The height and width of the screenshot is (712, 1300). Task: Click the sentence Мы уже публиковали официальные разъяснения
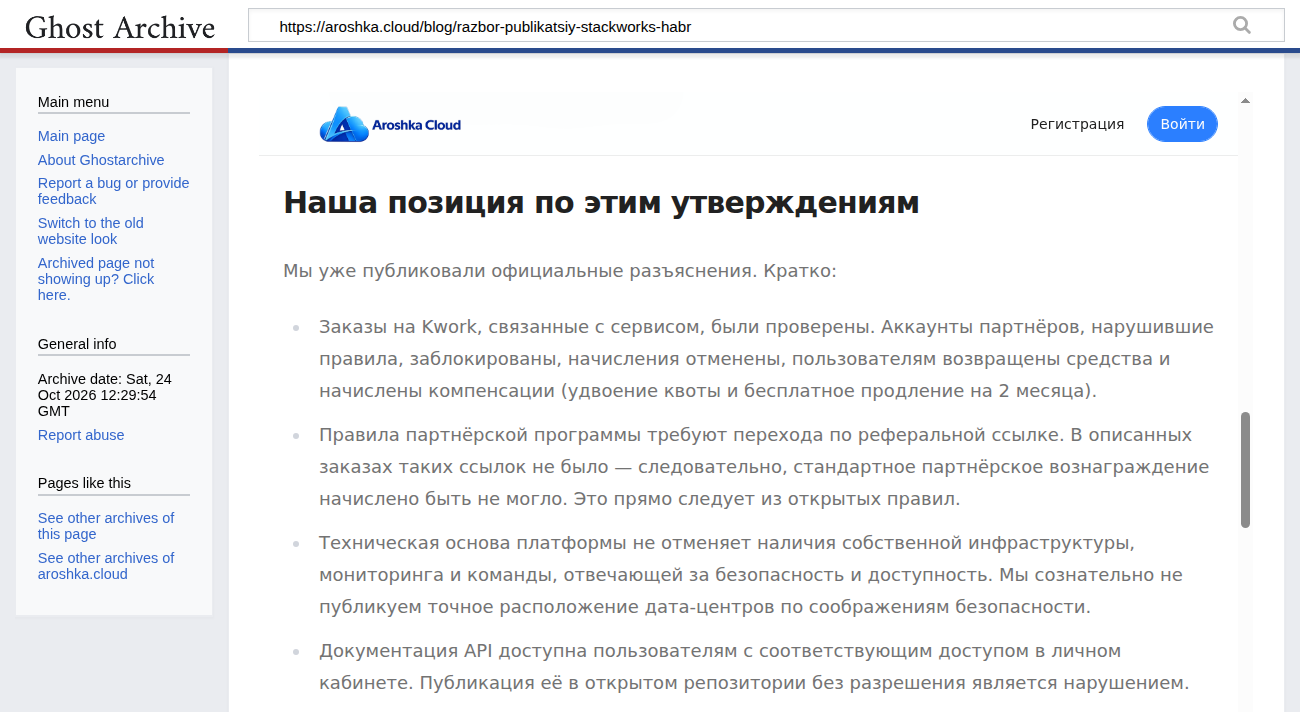tap(521, 271)
